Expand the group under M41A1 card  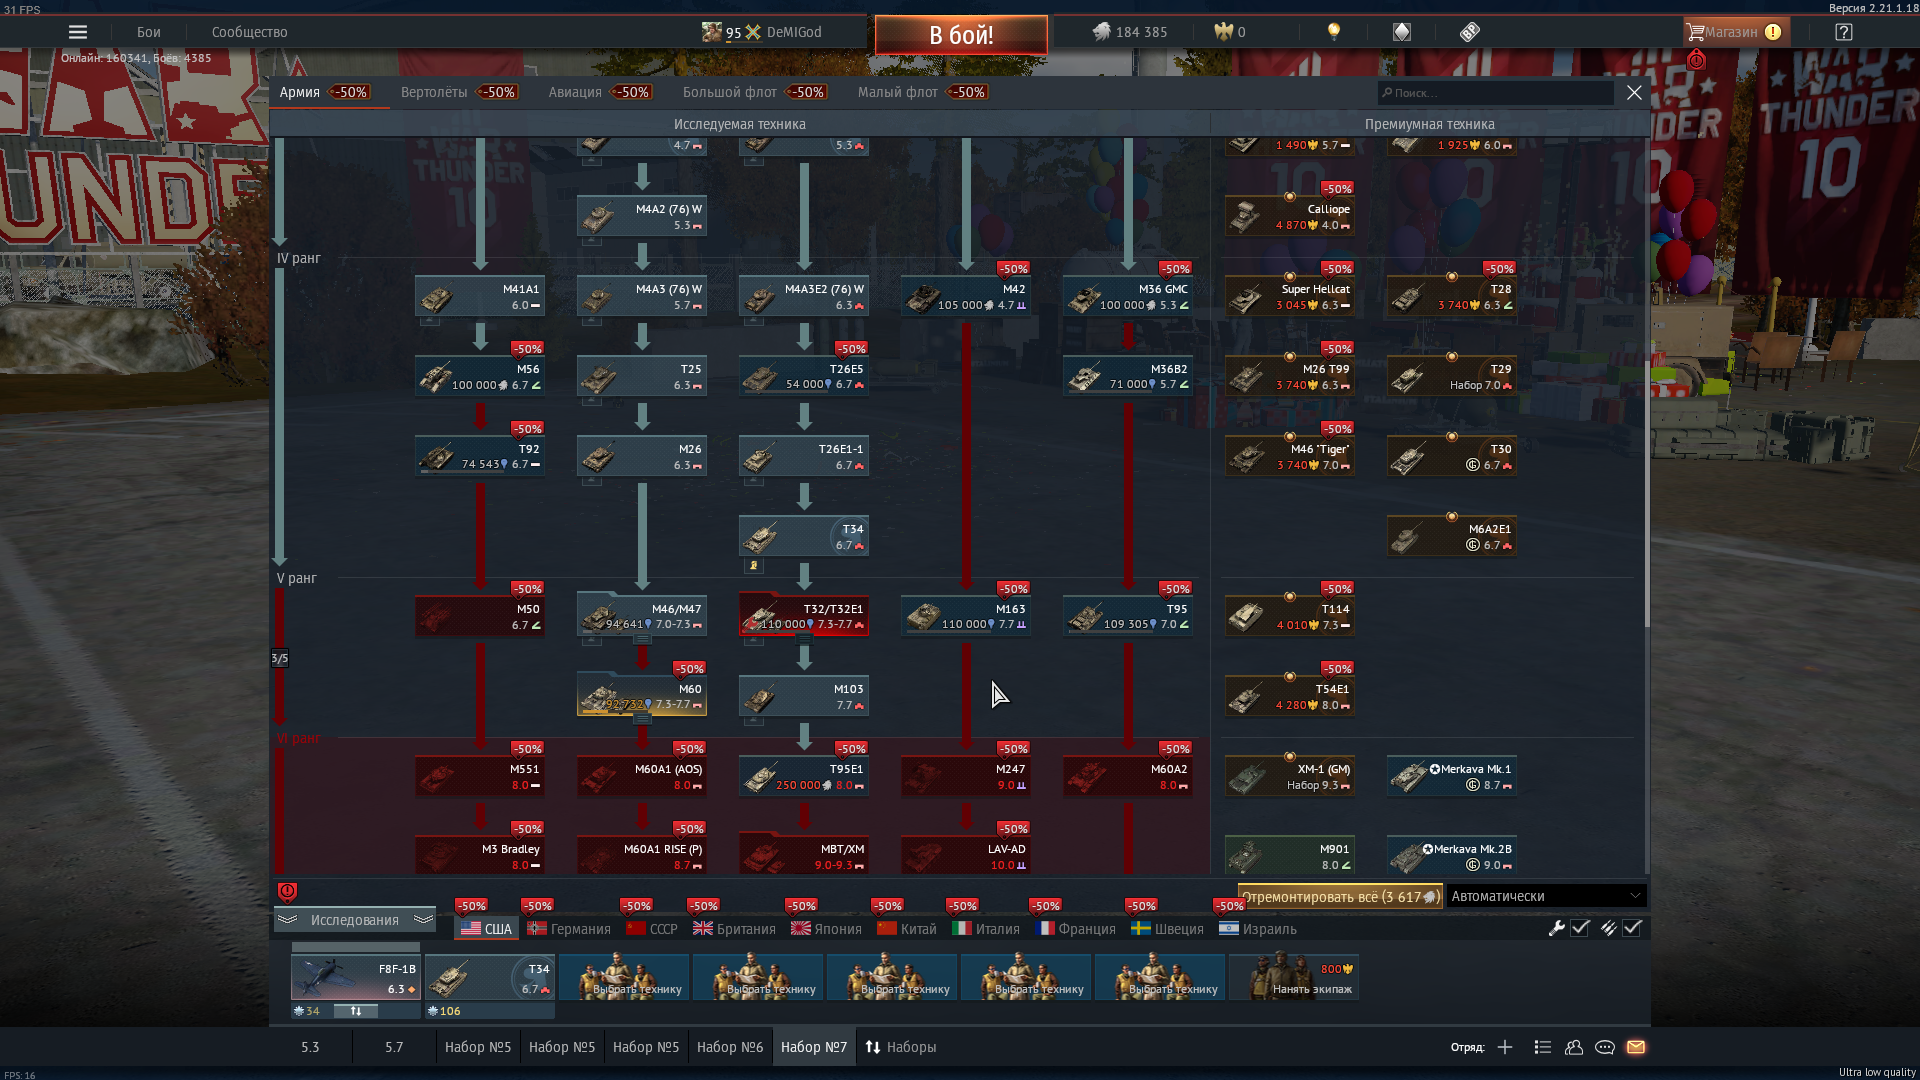[430, 321]
